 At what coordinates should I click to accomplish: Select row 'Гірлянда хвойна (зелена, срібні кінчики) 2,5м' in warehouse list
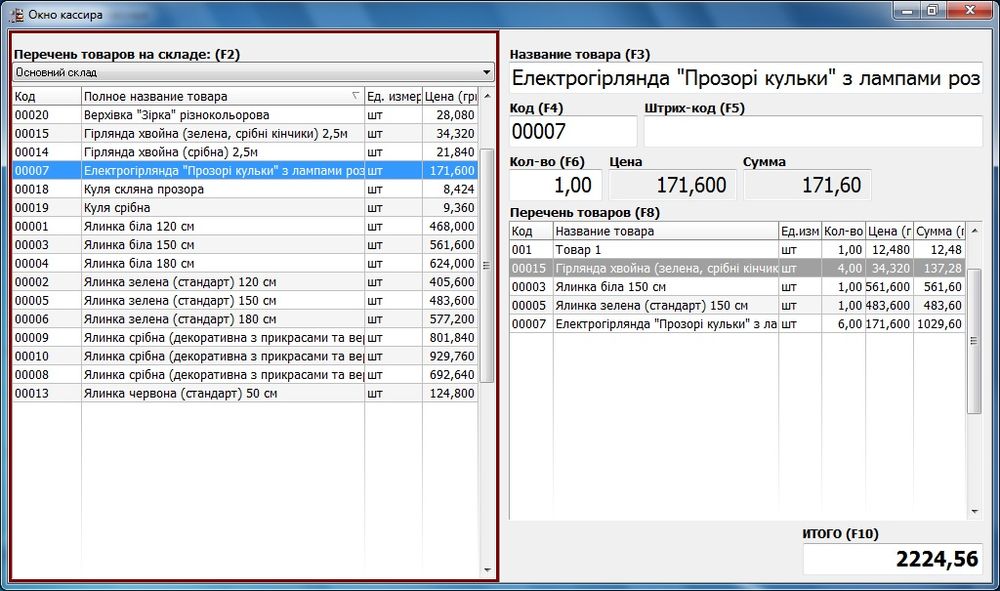tap(245, 133)
